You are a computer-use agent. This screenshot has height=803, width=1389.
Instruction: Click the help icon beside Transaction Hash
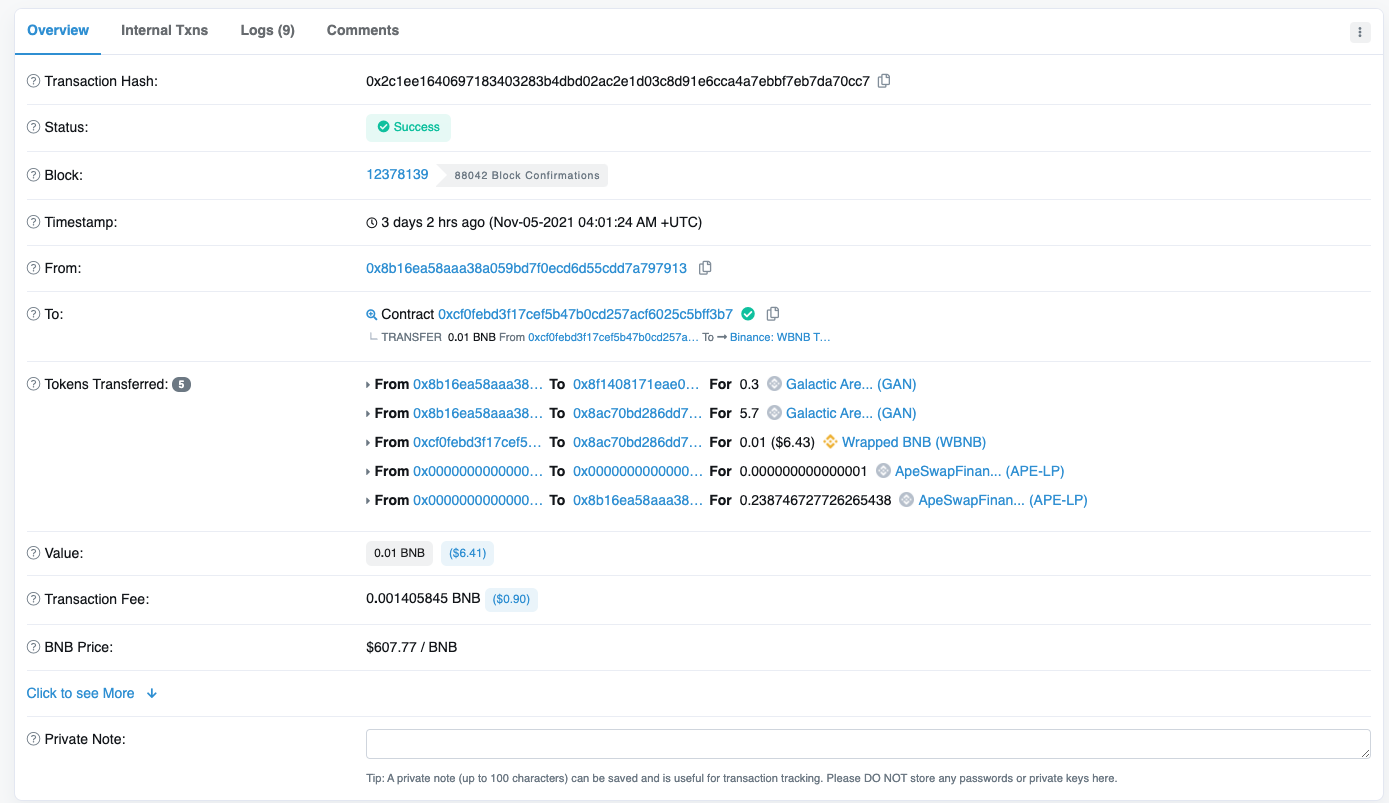click(x=34, y=81)
